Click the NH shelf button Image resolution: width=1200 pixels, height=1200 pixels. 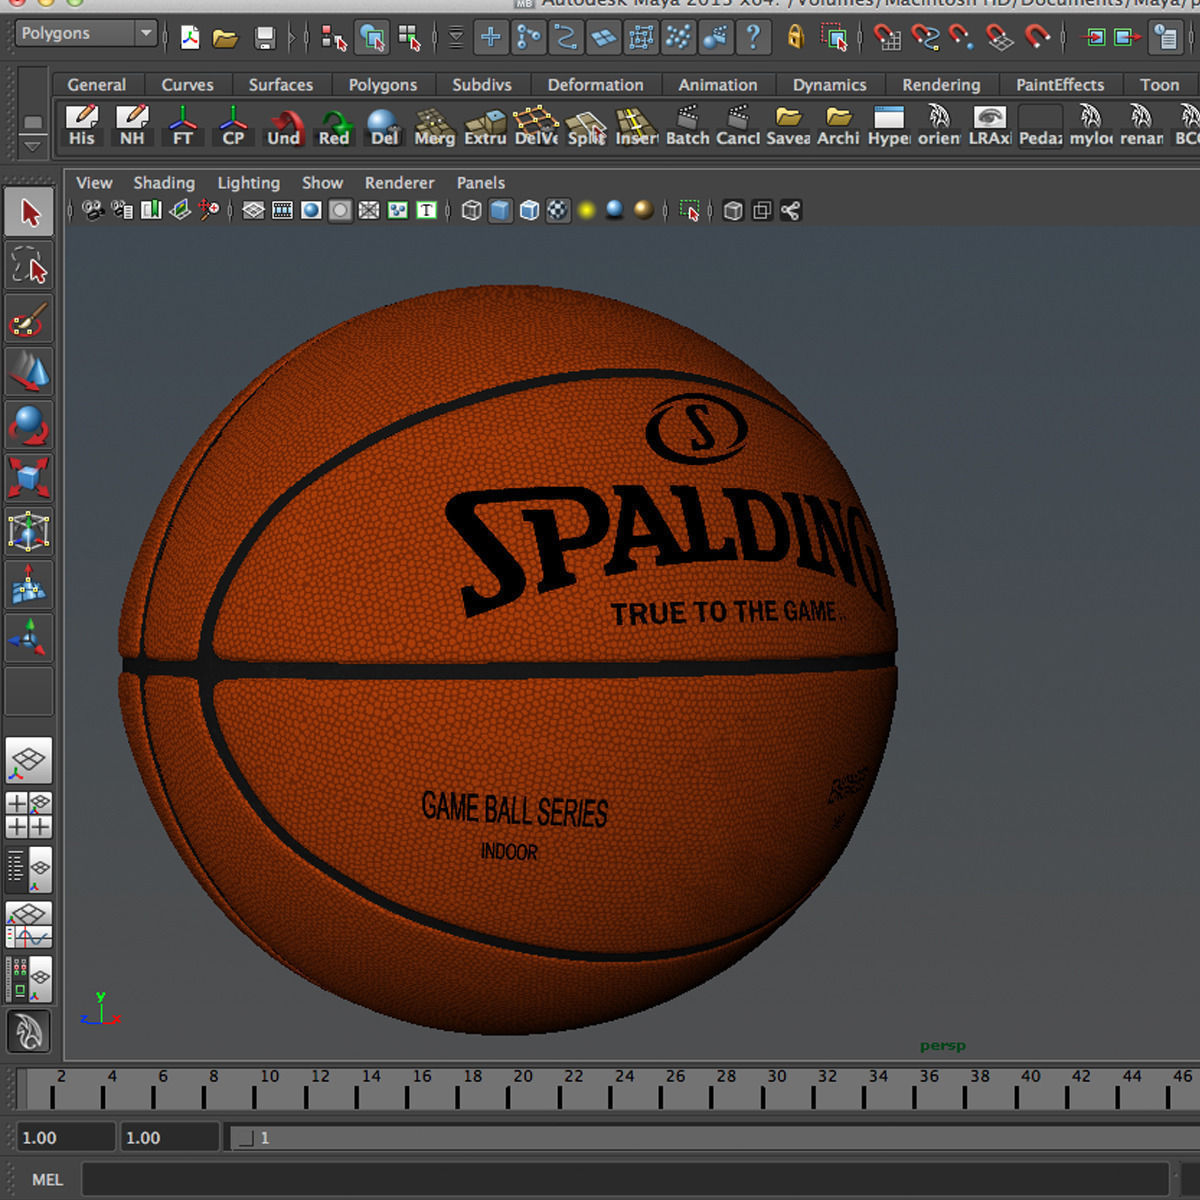[132, 126]
